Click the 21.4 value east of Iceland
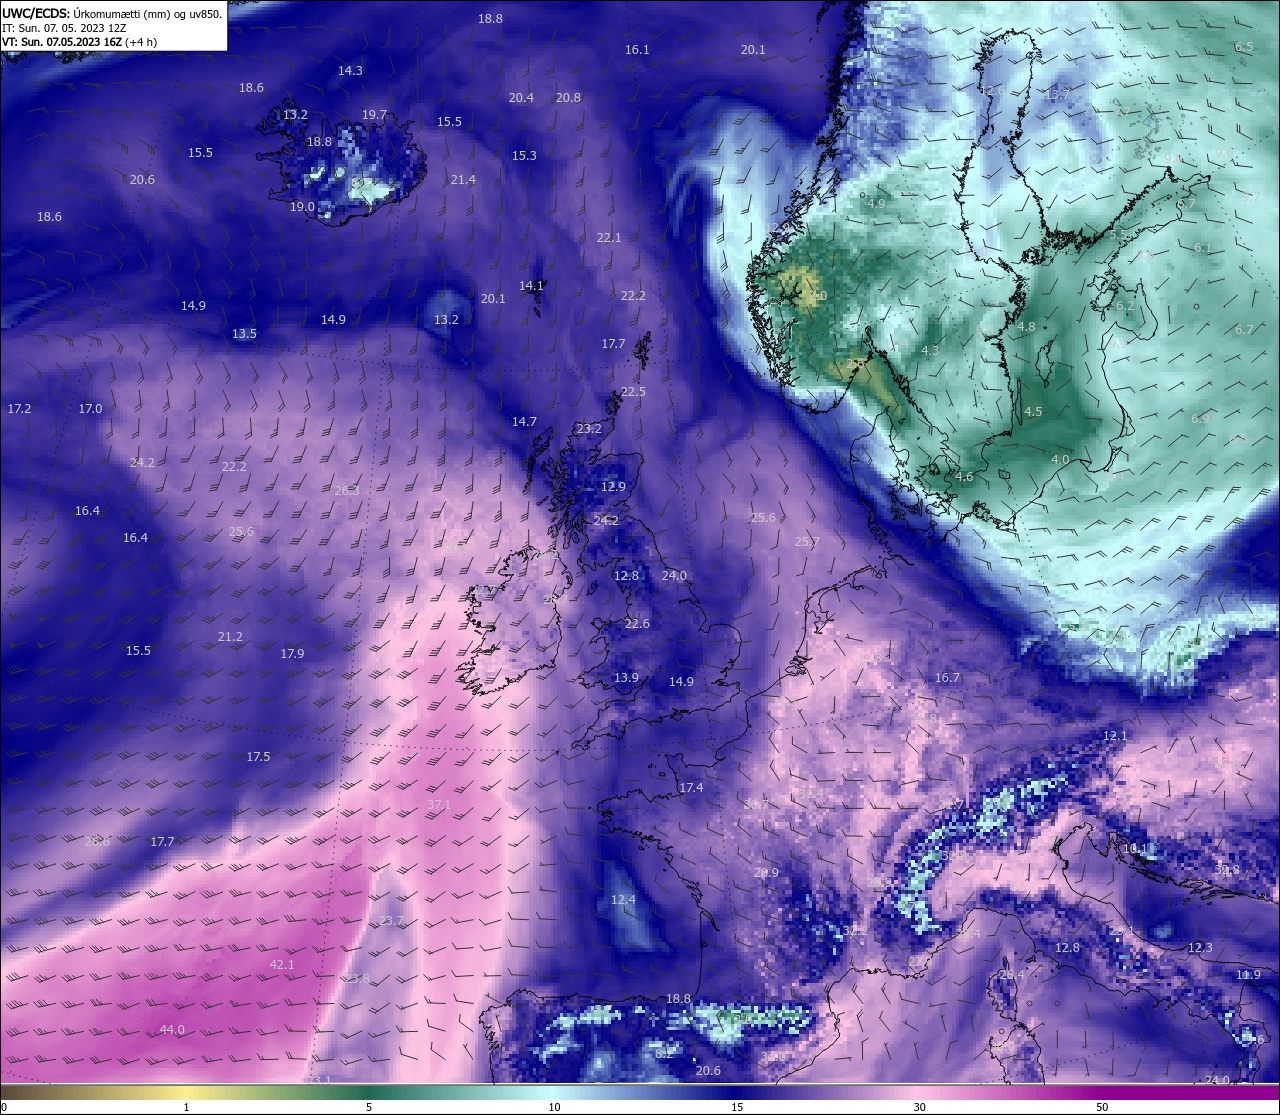Viewport: 1280px width, 1115px height. tap(463, 179)
